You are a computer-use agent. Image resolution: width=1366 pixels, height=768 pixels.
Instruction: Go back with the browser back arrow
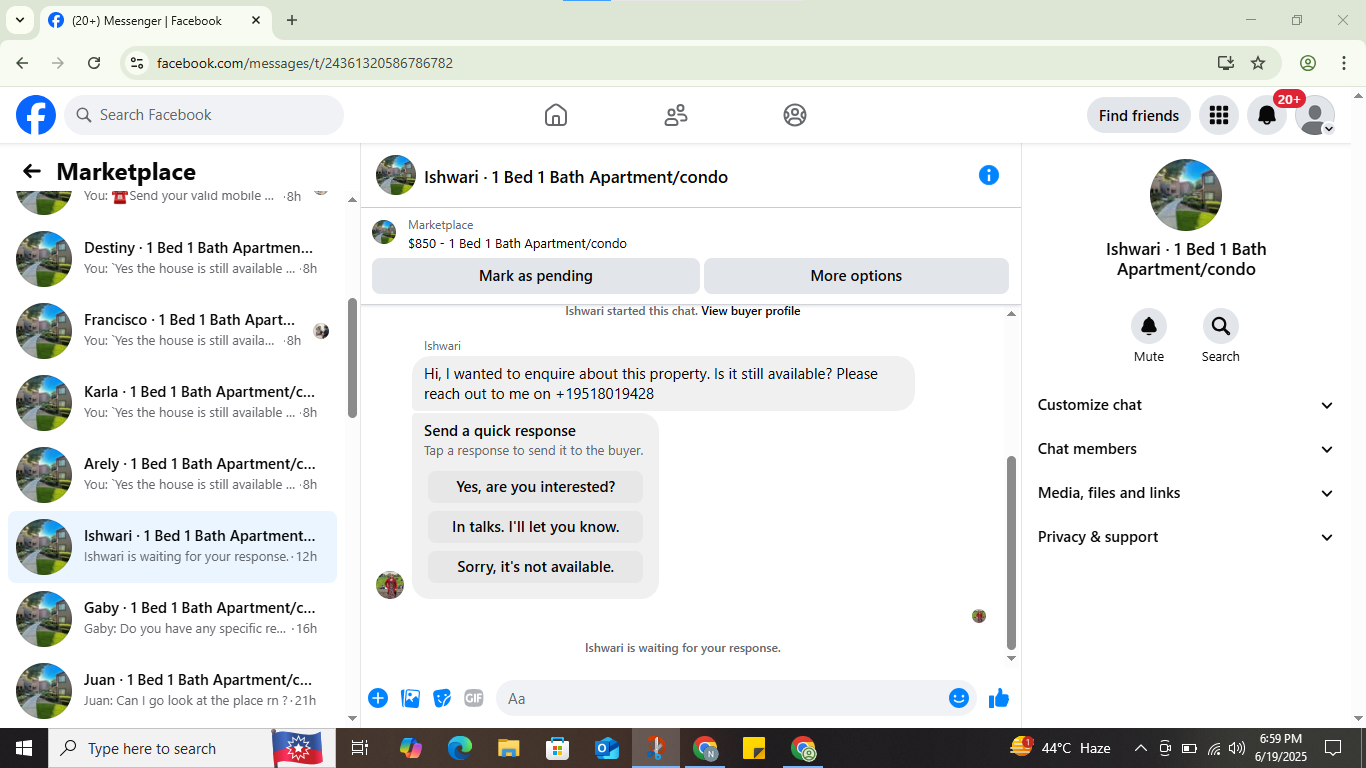click(x=22, y=63)
